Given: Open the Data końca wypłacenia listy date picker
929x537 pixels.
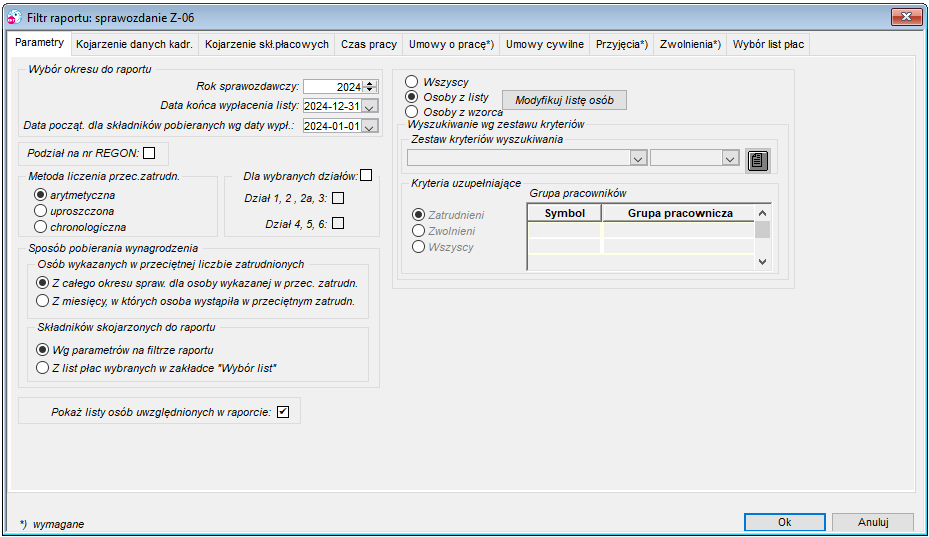Looking at the screenshot, I should tap(370, 107).
